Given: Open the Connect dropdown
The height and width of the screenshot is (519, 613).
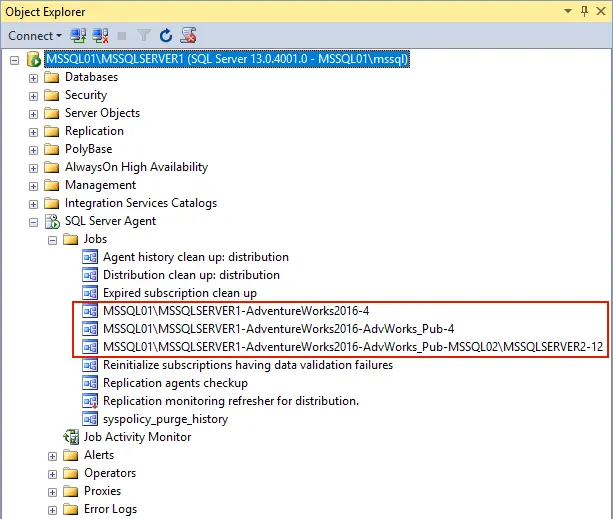Looking at the screenshot, I should (35, 36).
